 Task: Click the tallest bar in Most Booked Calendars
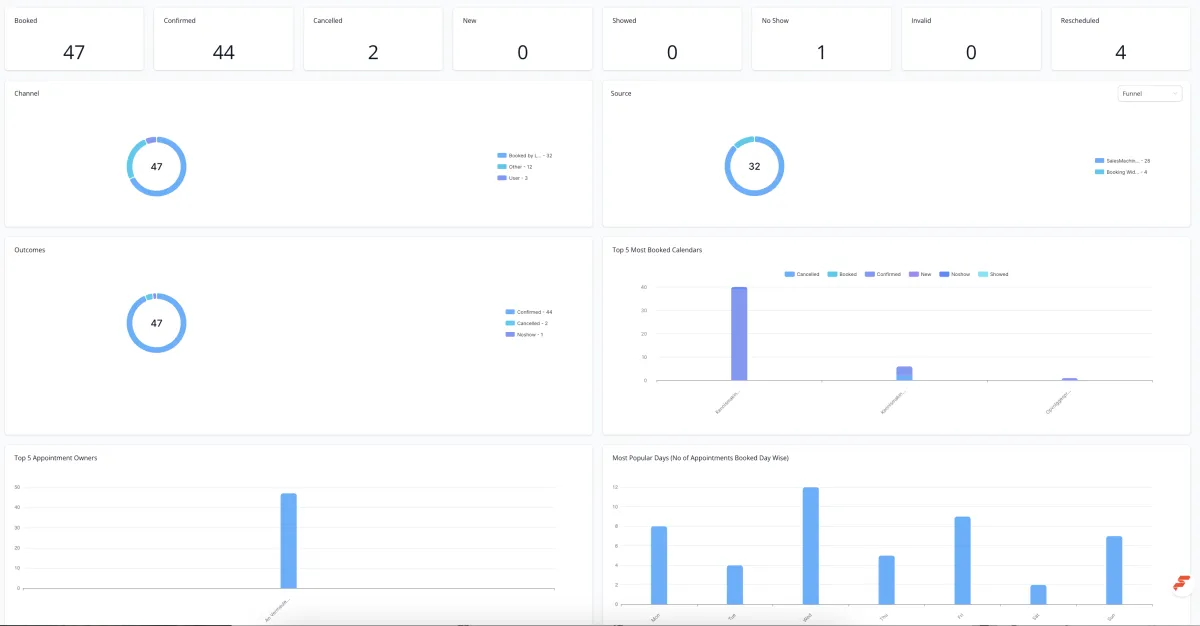[739, 334]
